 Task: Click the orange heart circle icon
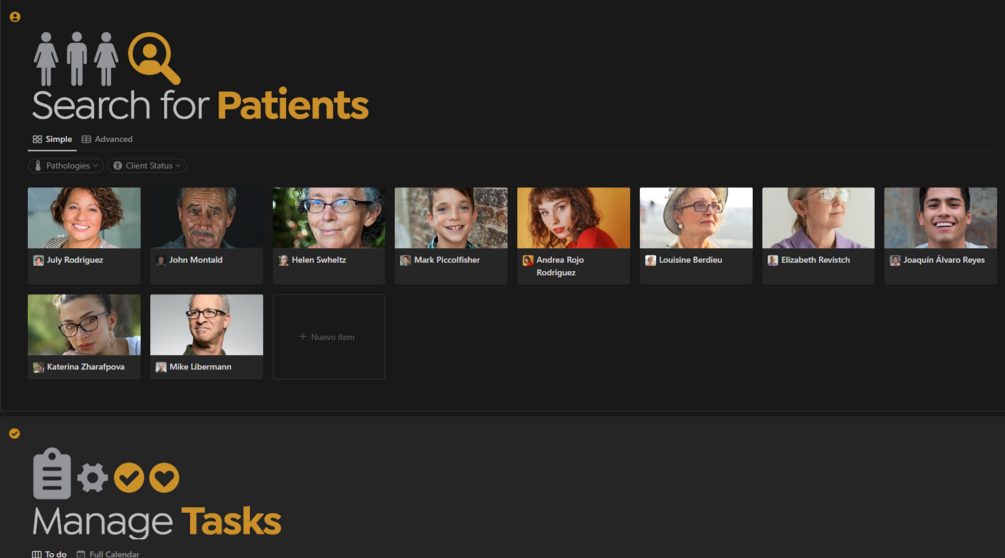tap(164, 478)
